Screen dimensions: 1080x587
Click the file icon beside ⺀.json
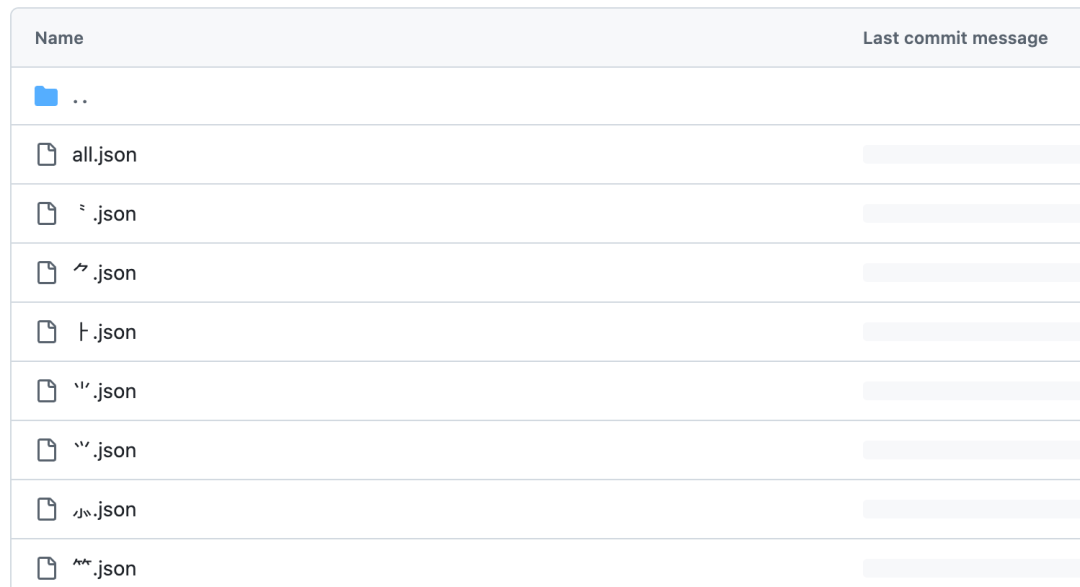pyautogui.click(x=46, y=214)
